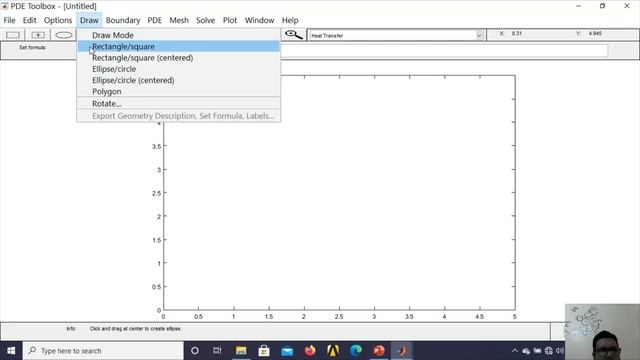Launch Microsoft Edge from the taskbar
This screenshot has height=360, width=640.
click(356, 351)
